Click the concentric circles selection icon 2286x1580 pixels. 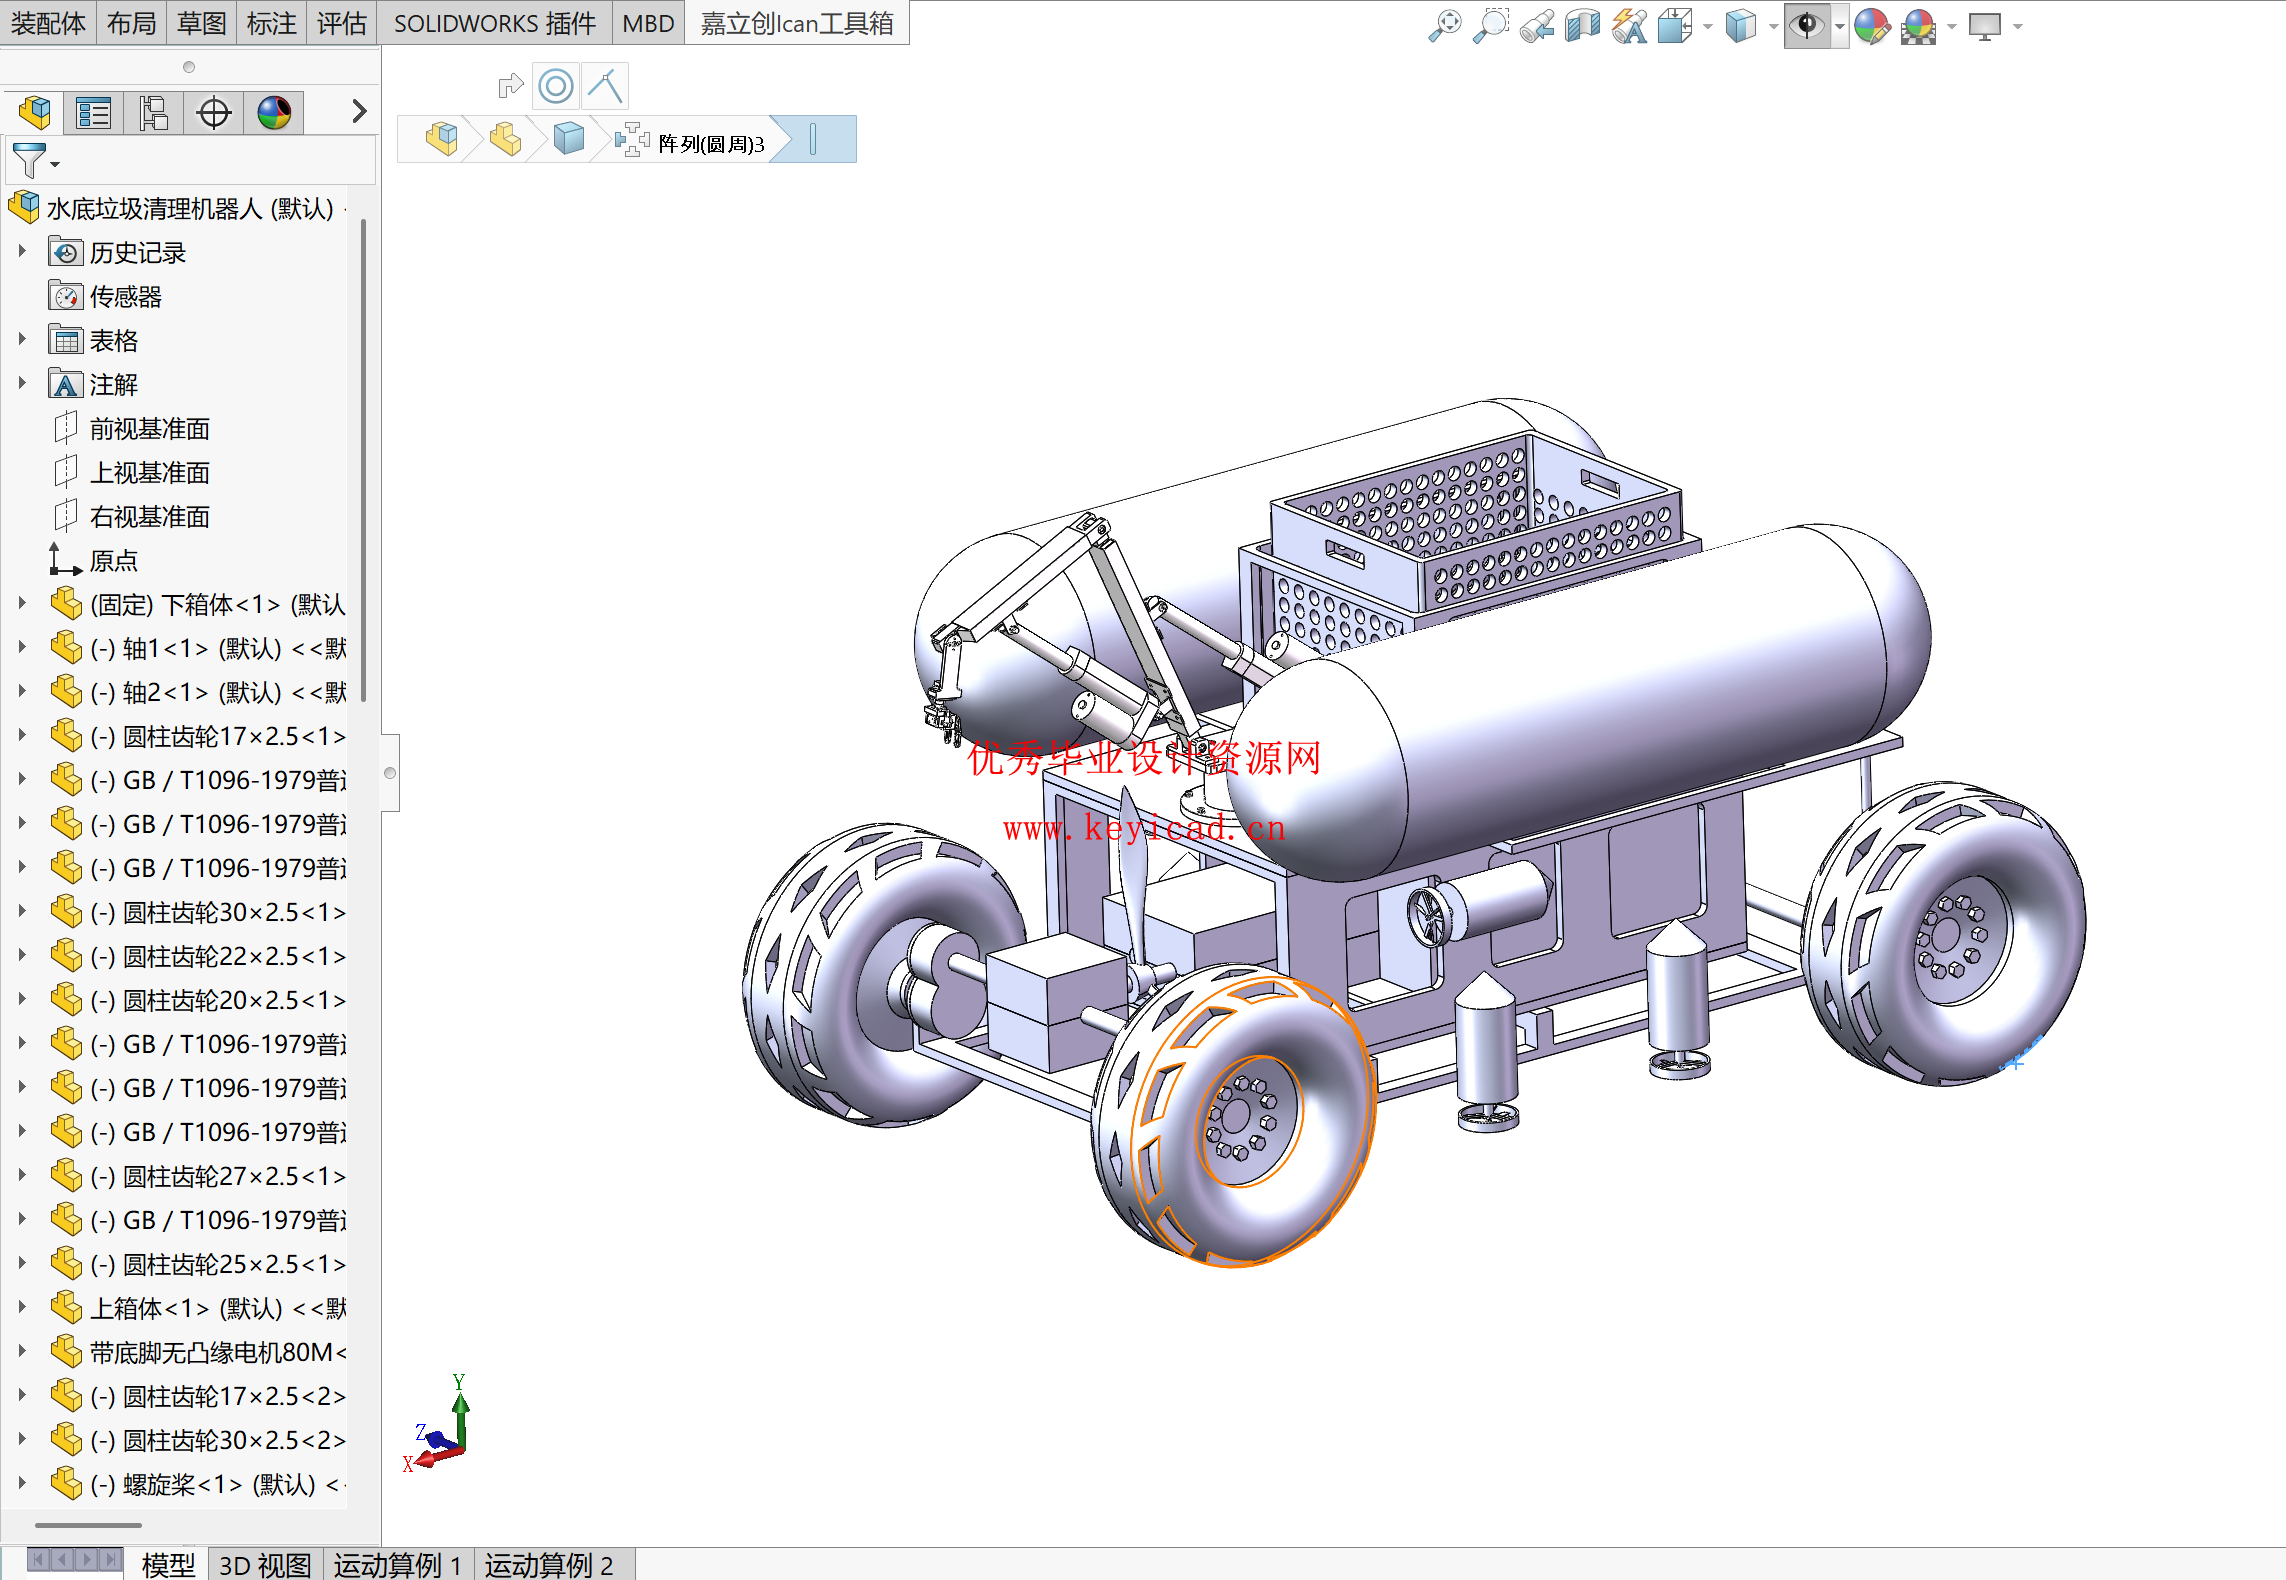pos(556,86)
